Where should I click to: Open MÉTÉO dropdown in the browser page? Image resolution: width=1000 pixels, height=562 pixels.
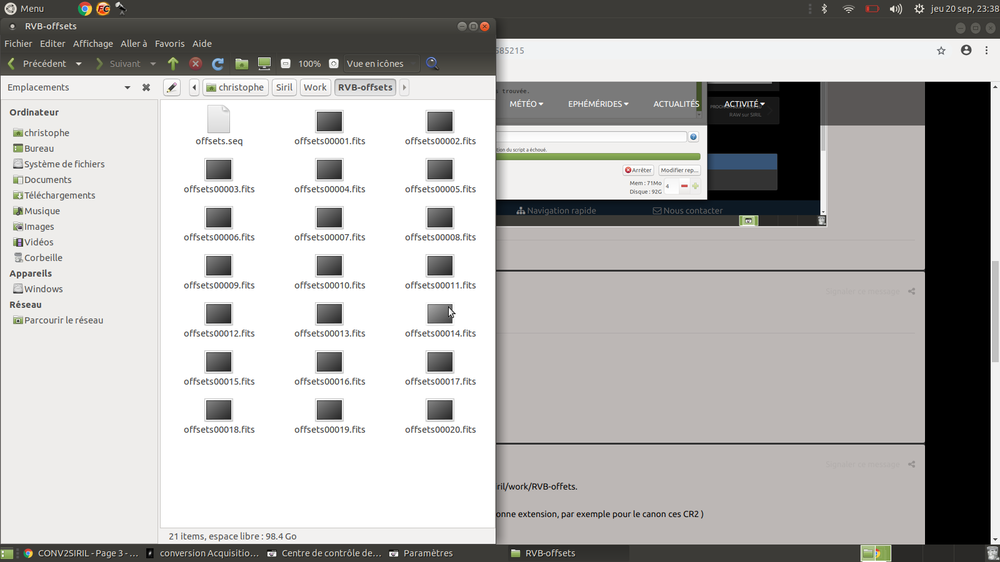[526, 104]
